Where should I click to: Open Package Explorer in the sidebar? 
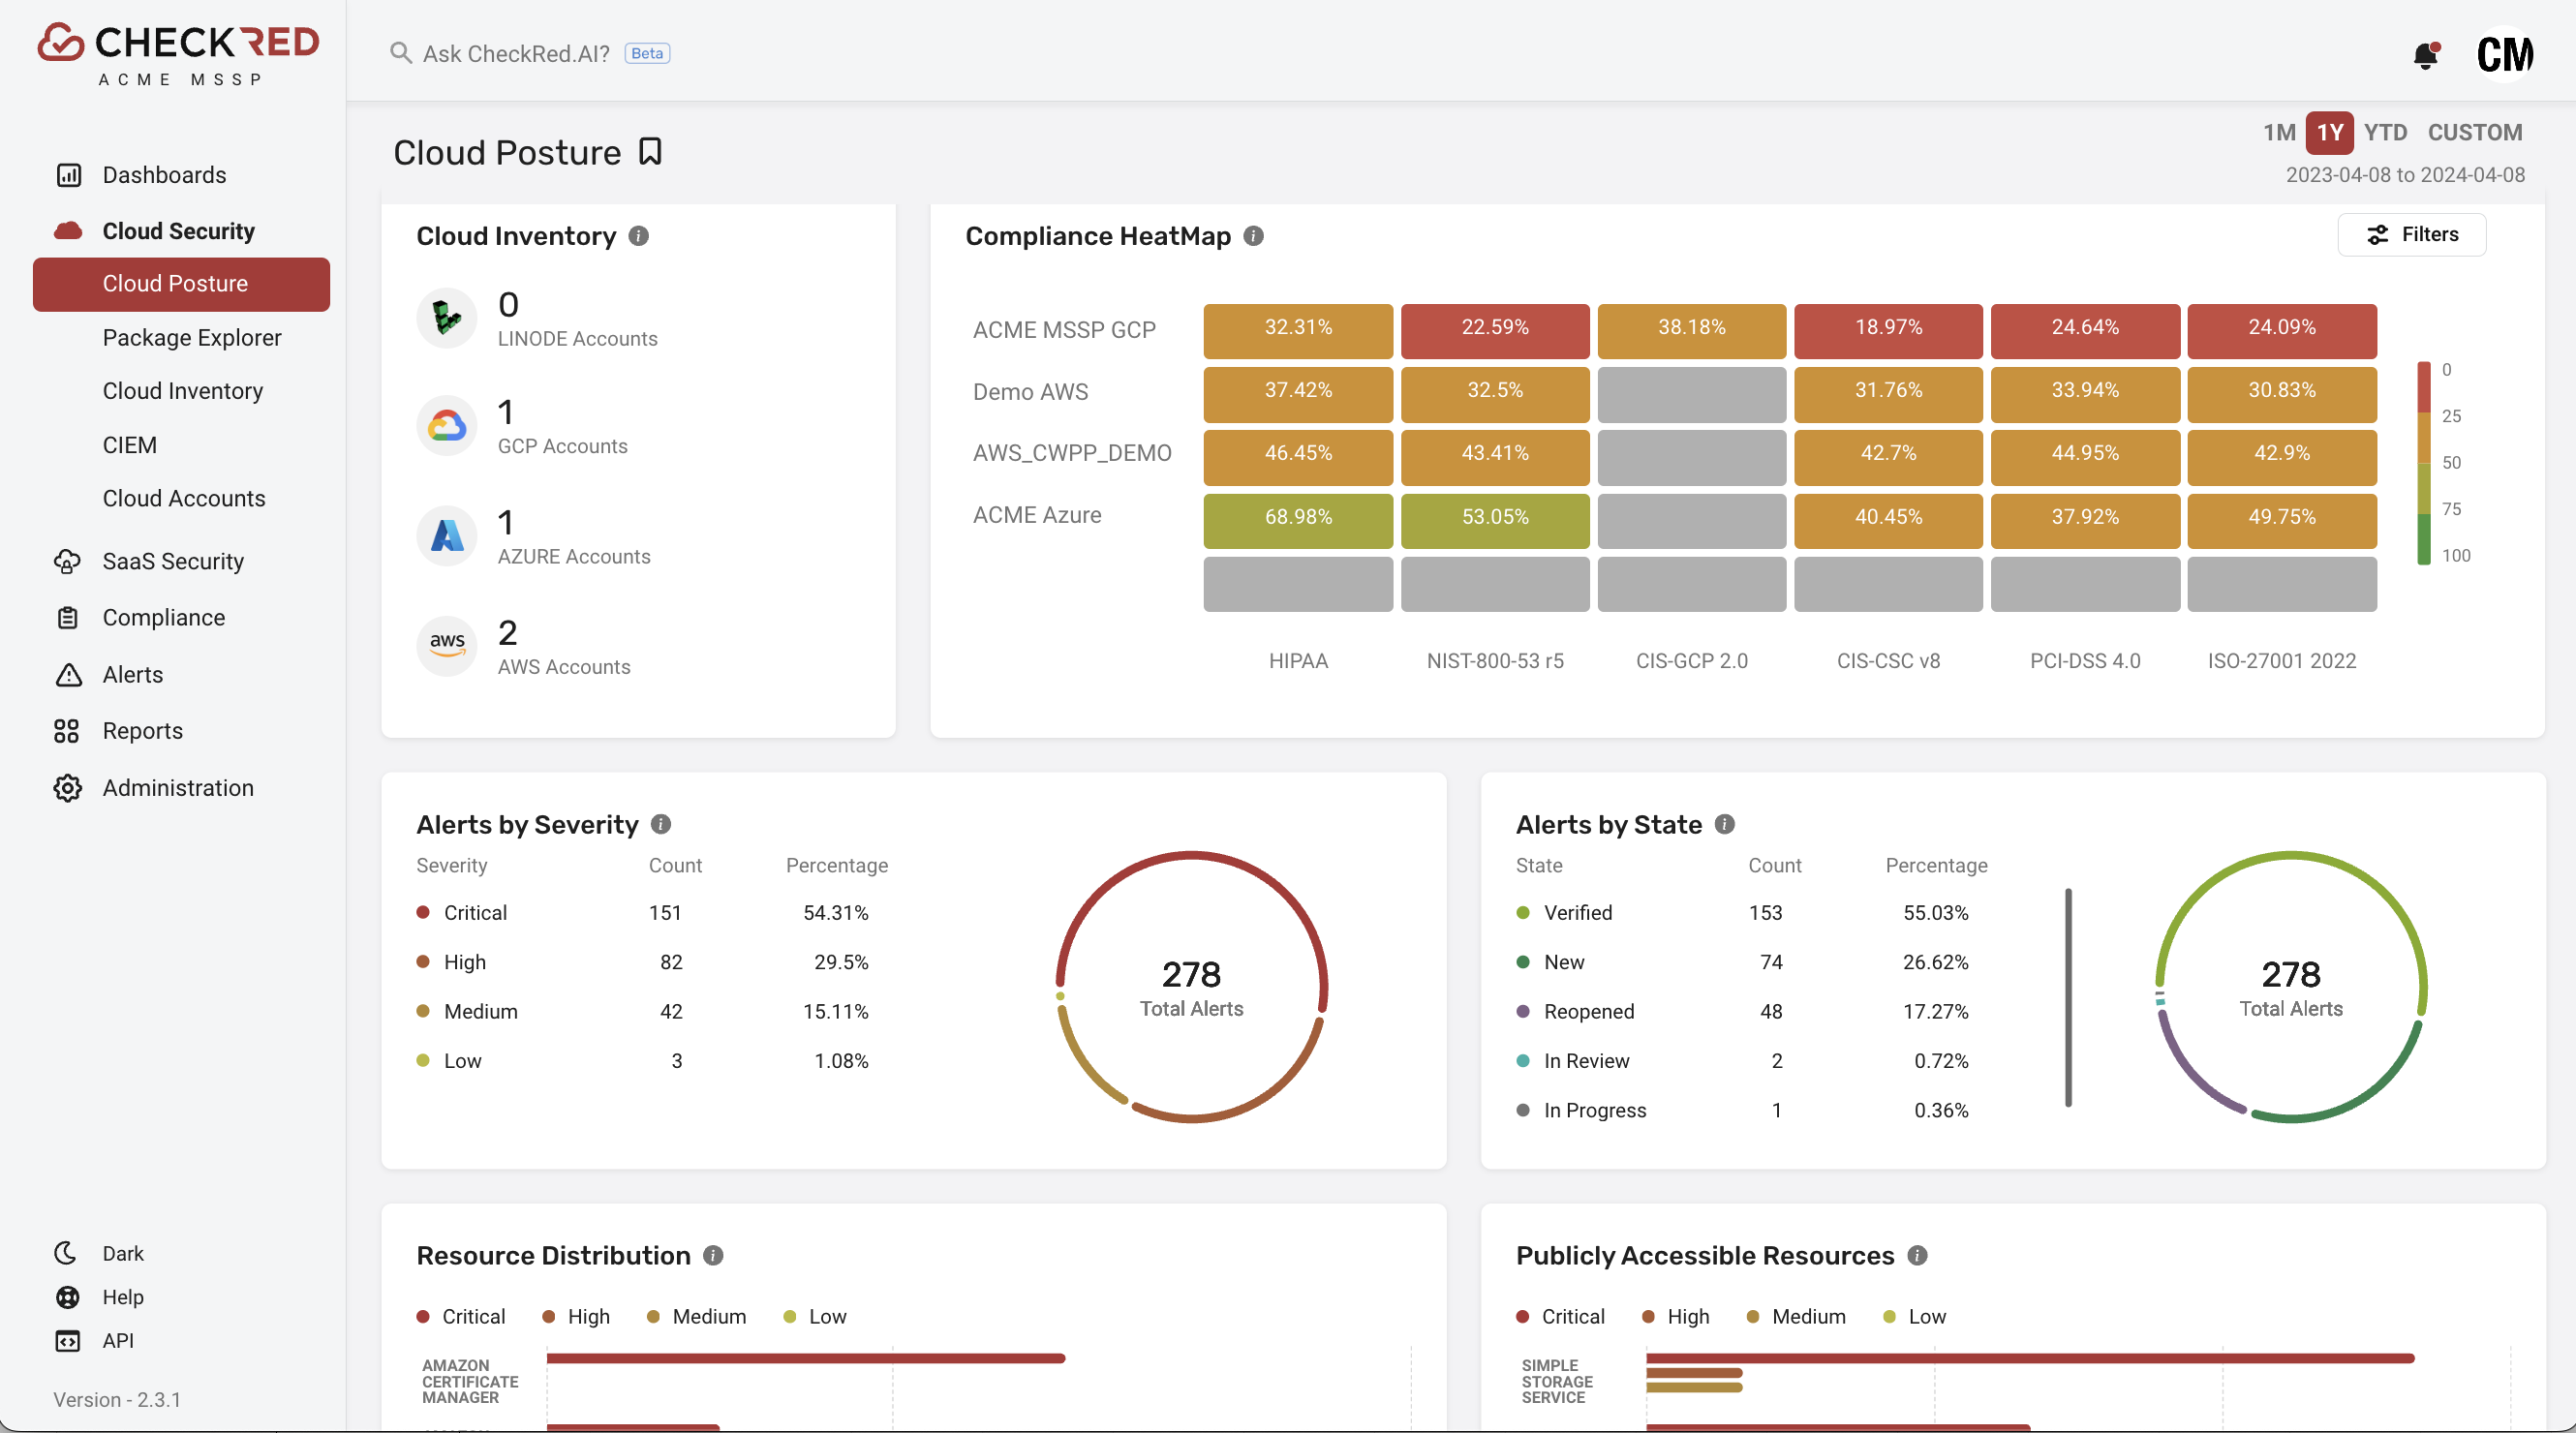[192, 338]
